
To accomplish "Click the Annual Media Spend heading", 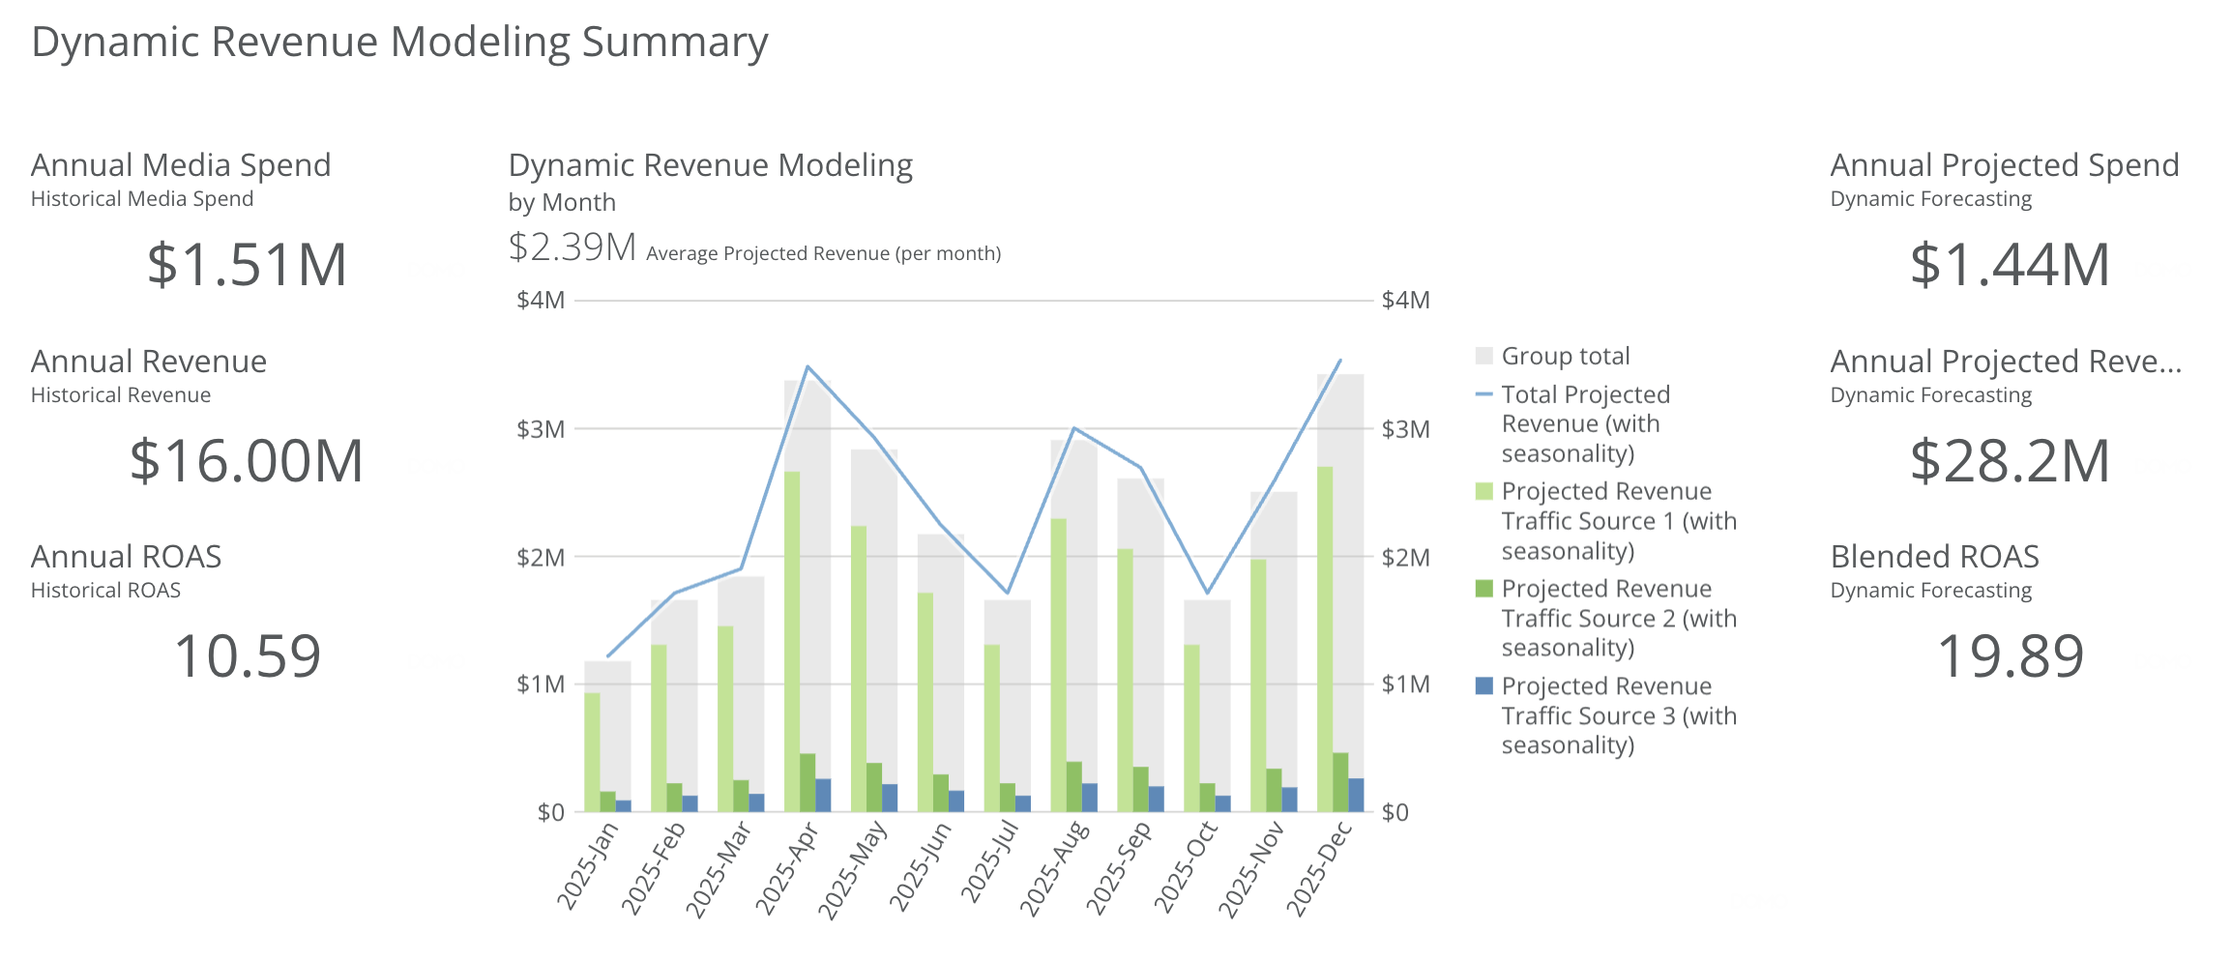I will pos(181,165).
